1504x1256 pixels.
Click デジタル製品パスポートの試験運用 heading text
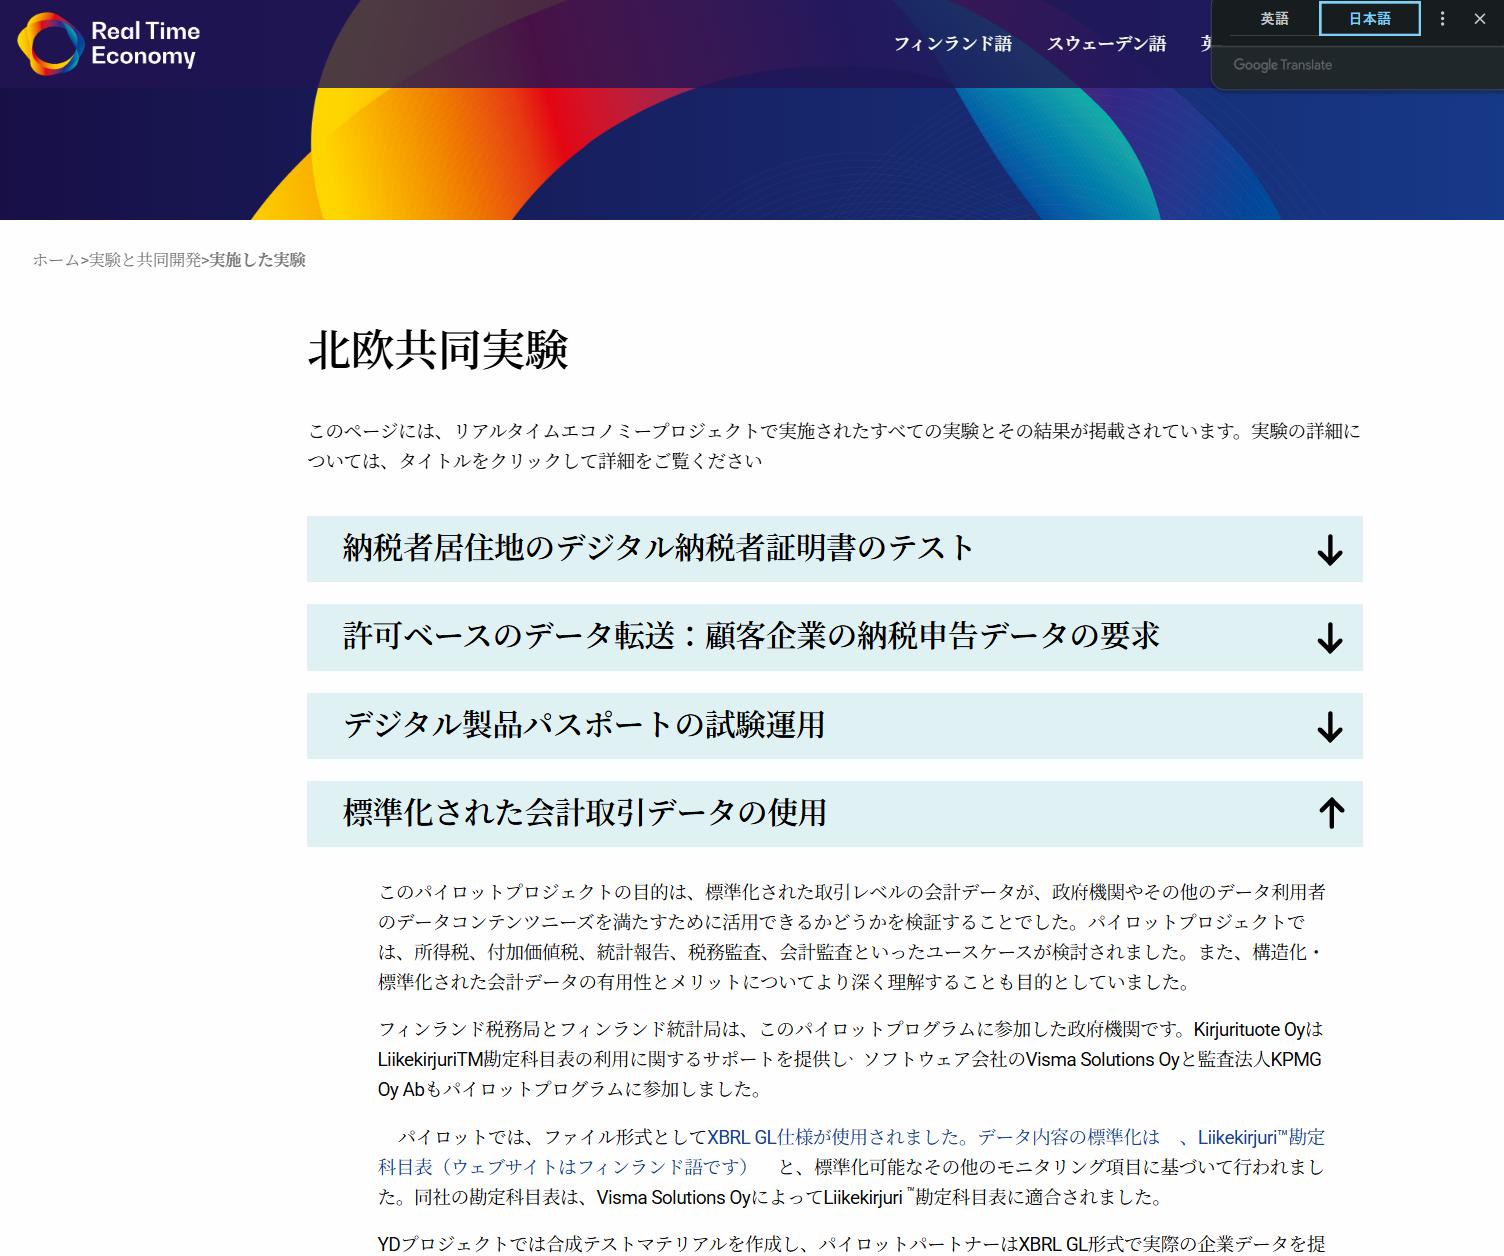click(x=584, y=725)
